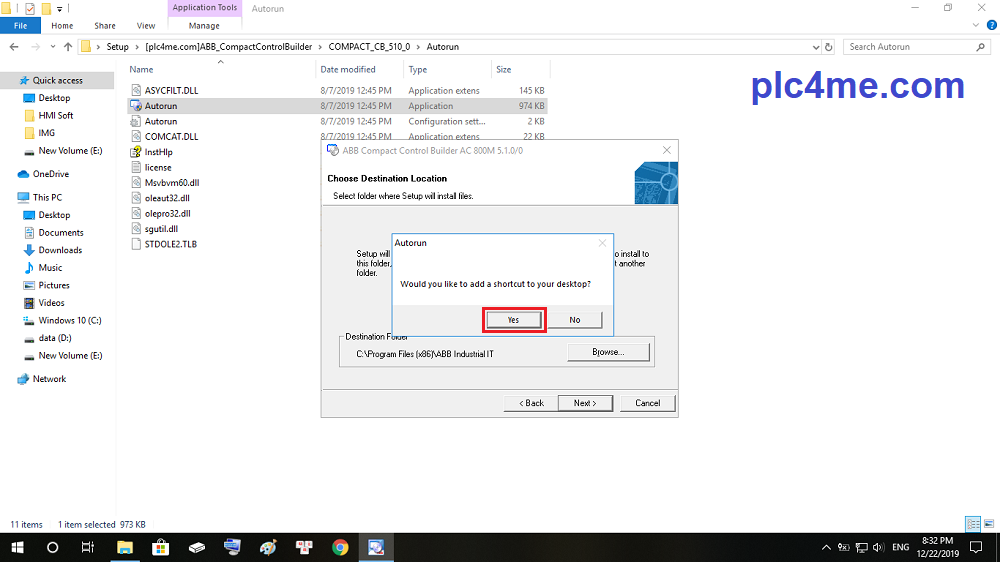Screen dimensions: 1000x562
Task: Open Network in navigation pane
Action: tap(50, 379)
